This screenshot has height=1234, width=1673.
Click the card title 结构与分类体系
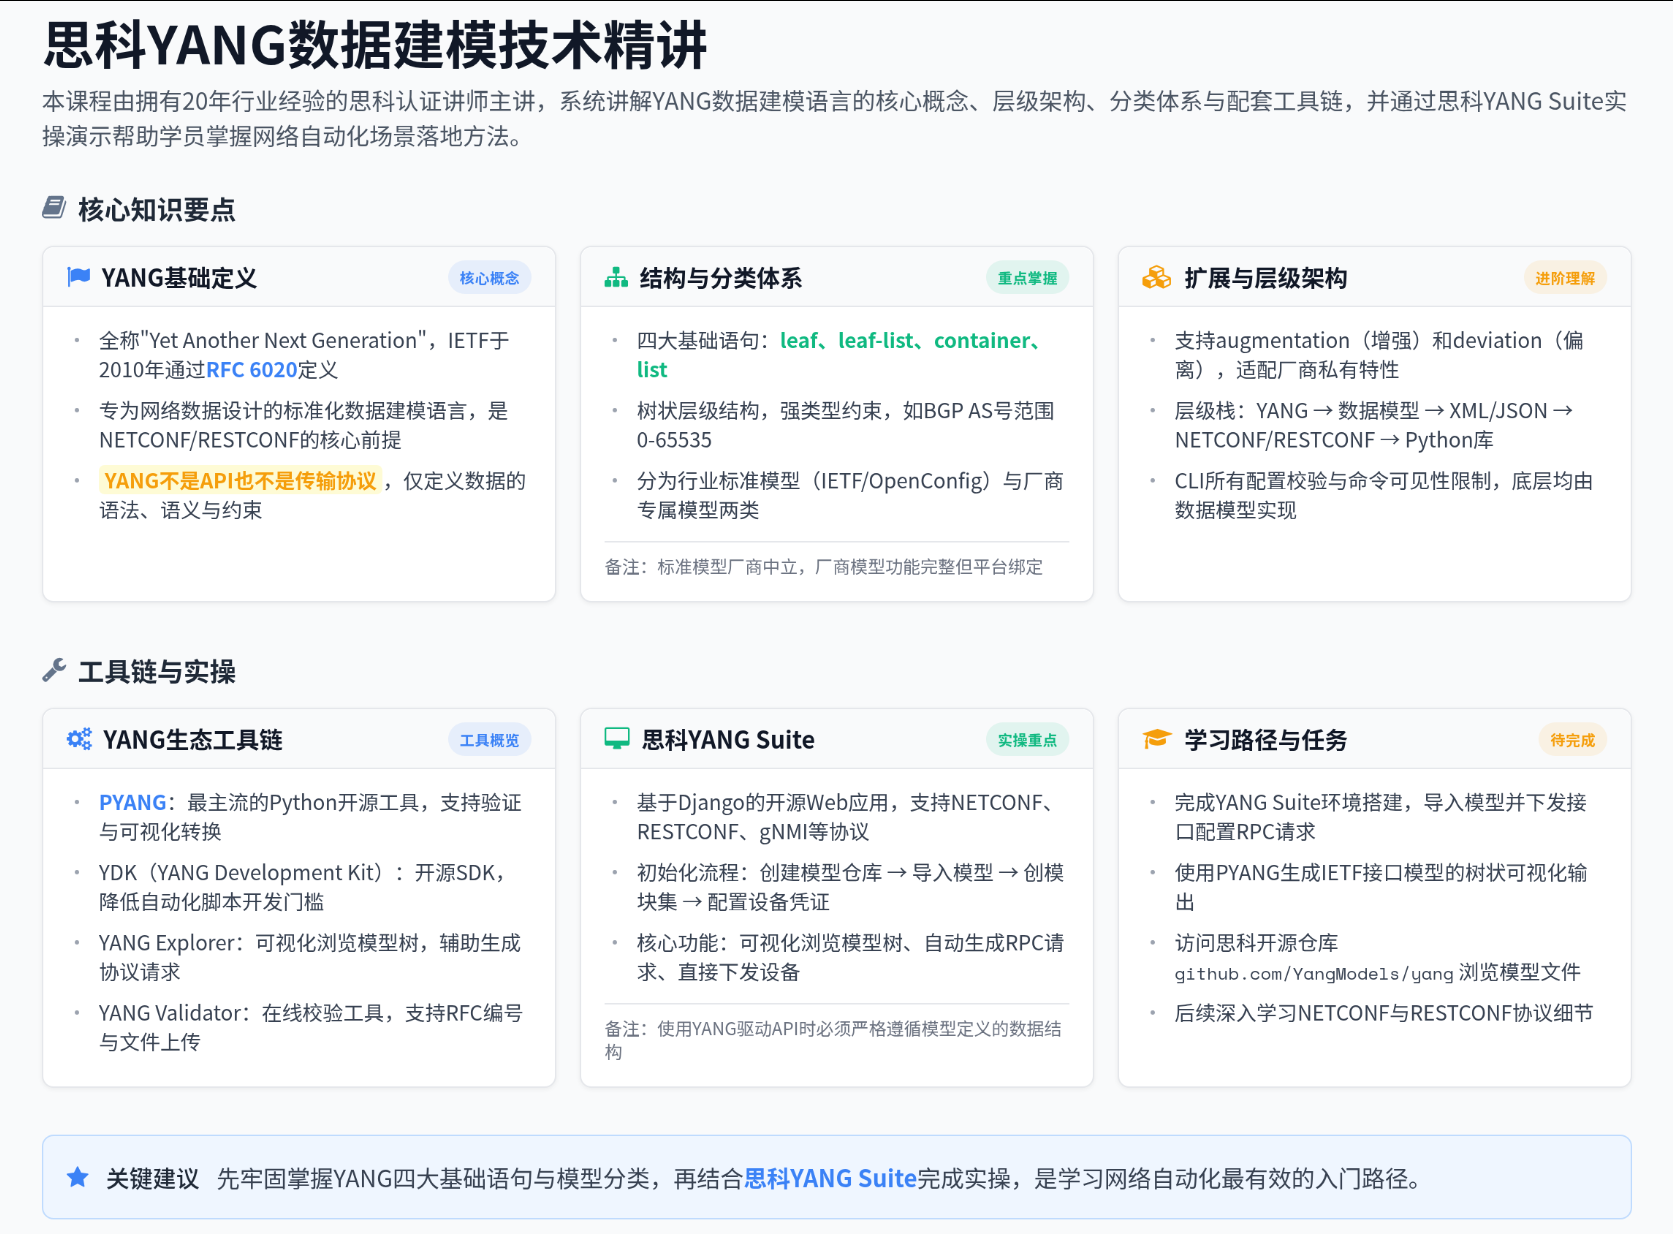tap(721, 278)
